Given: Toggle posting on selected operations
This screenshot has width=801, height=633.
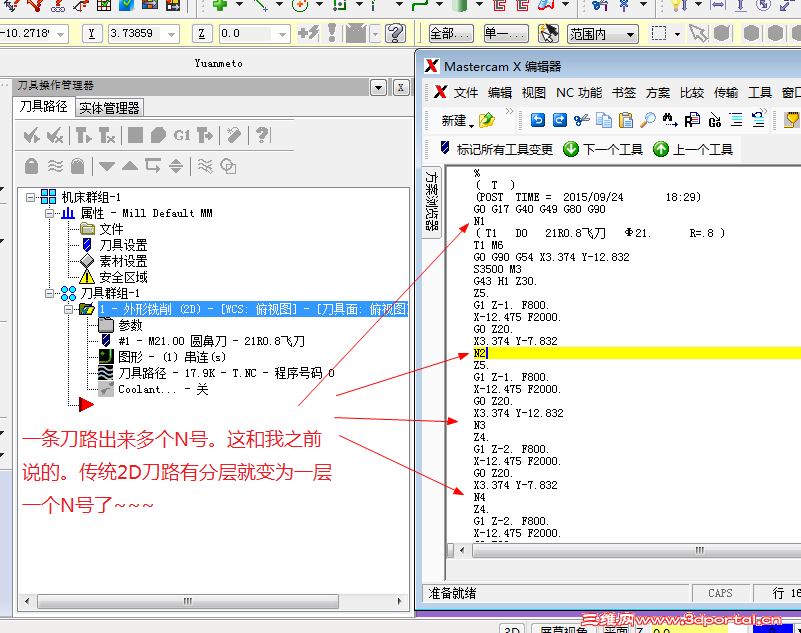Looking at the screenshot, I should (x=78, y=166).
